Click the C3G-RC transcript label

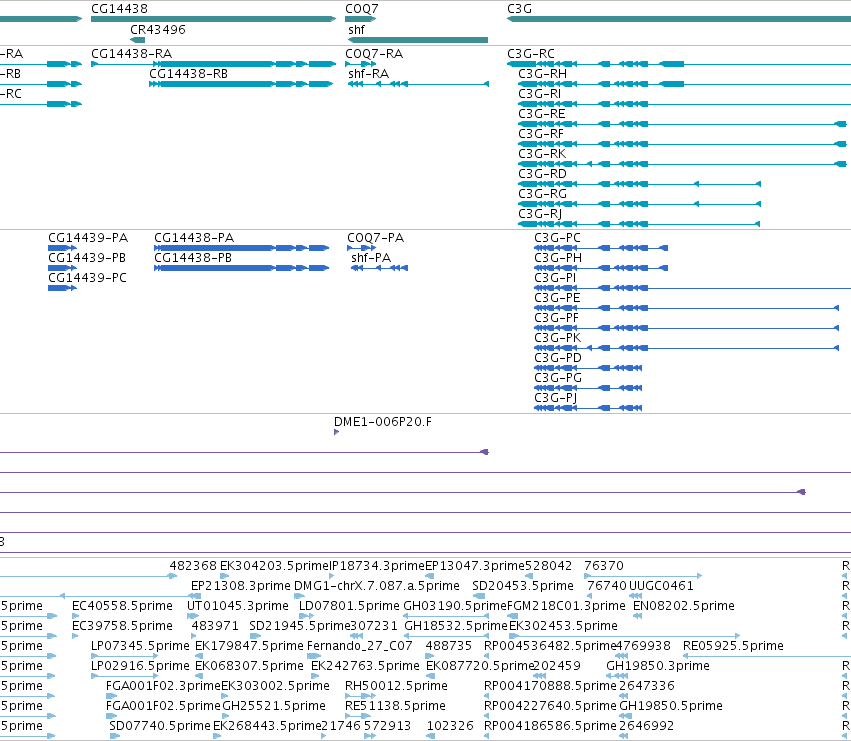pos(531,54)
